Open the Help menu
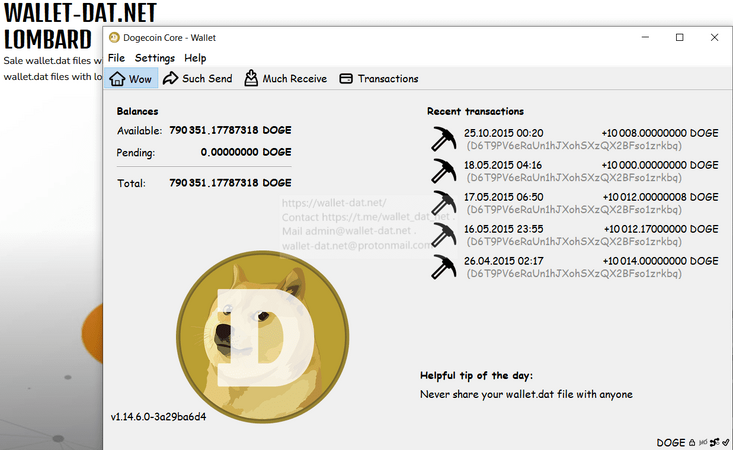 195,58
